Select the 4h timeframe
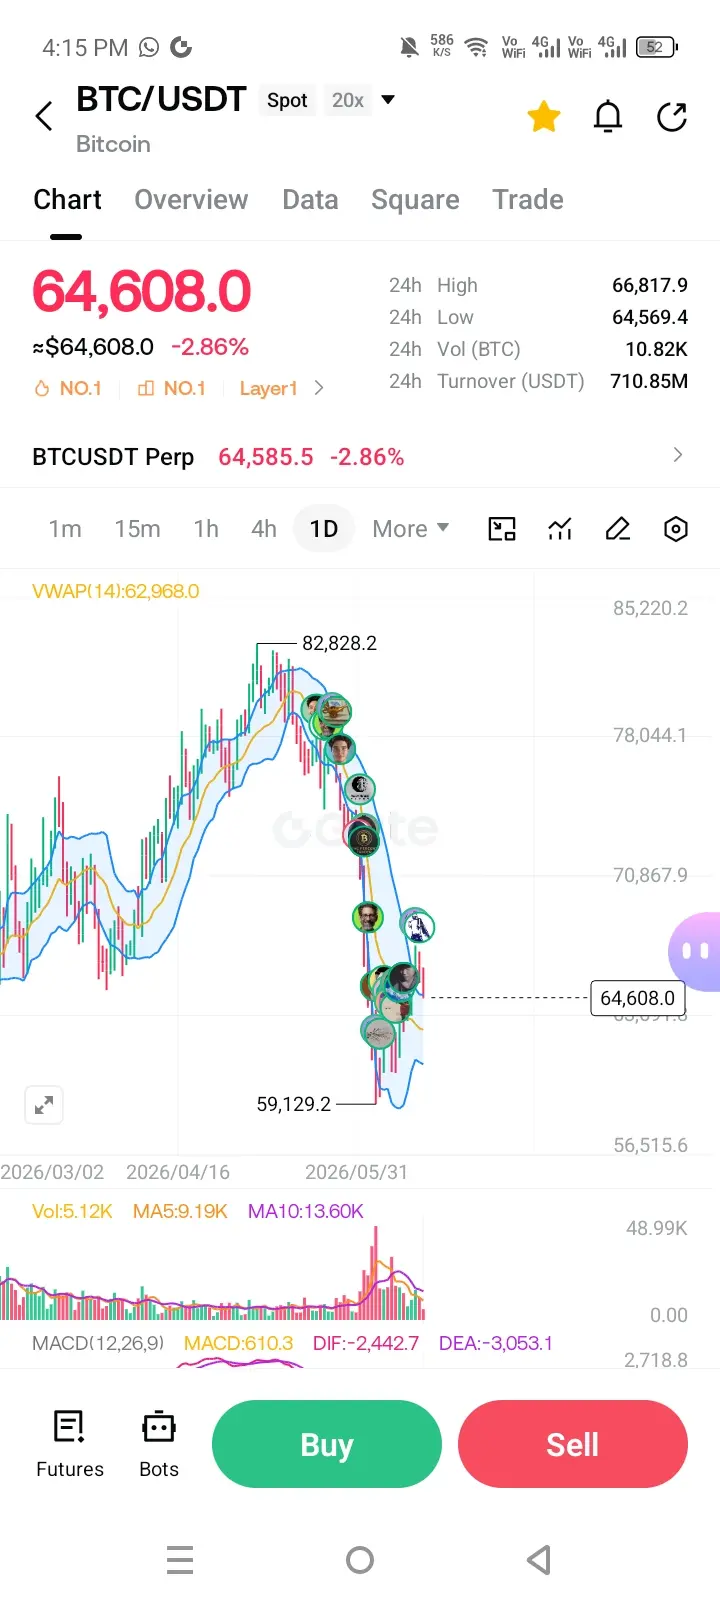Viewport: 720px width, 1600px height. 264,529
